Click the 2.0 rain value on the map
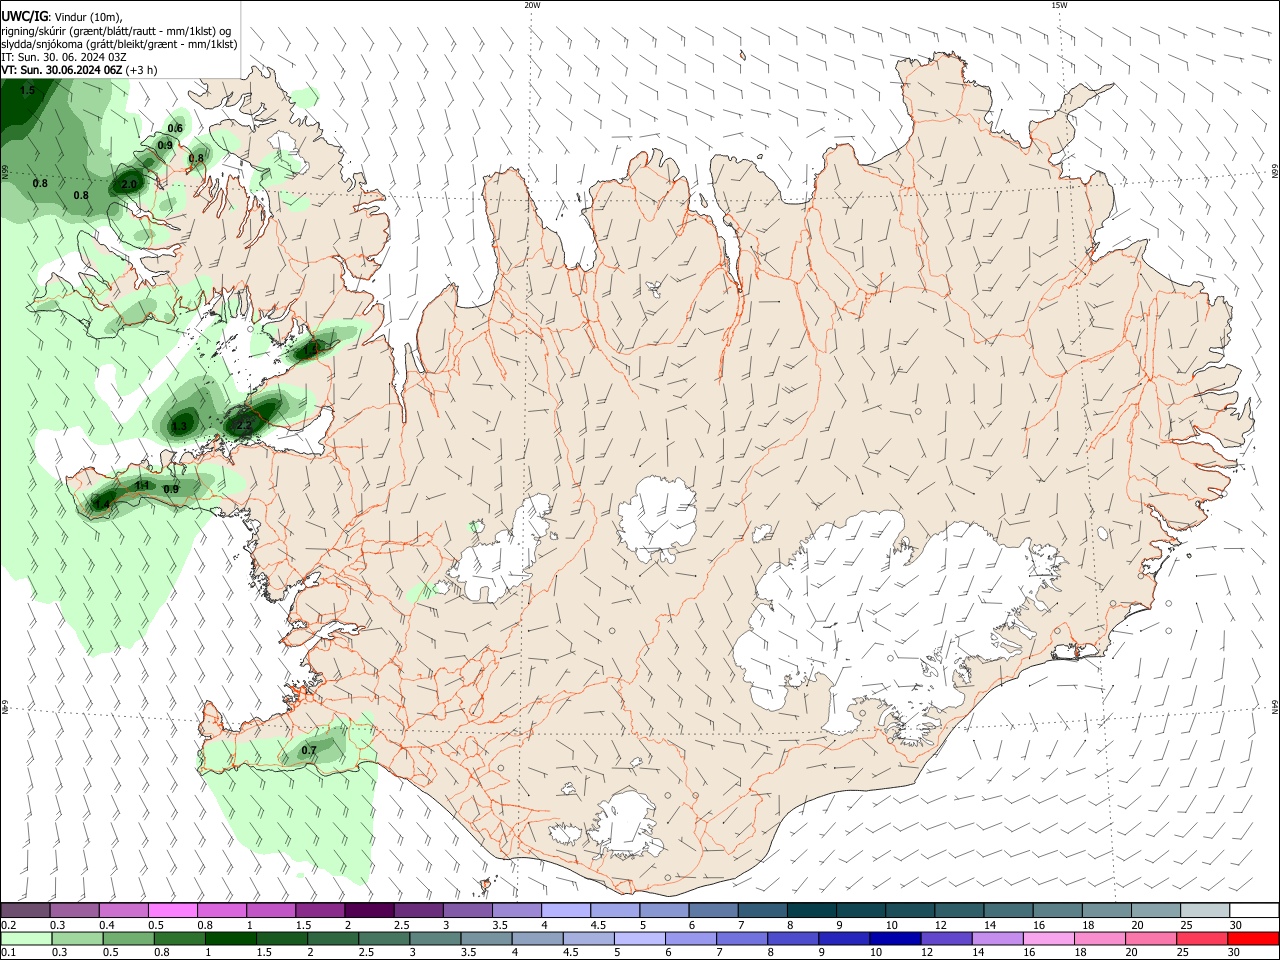1280x960 pixels. pos(129,185)
